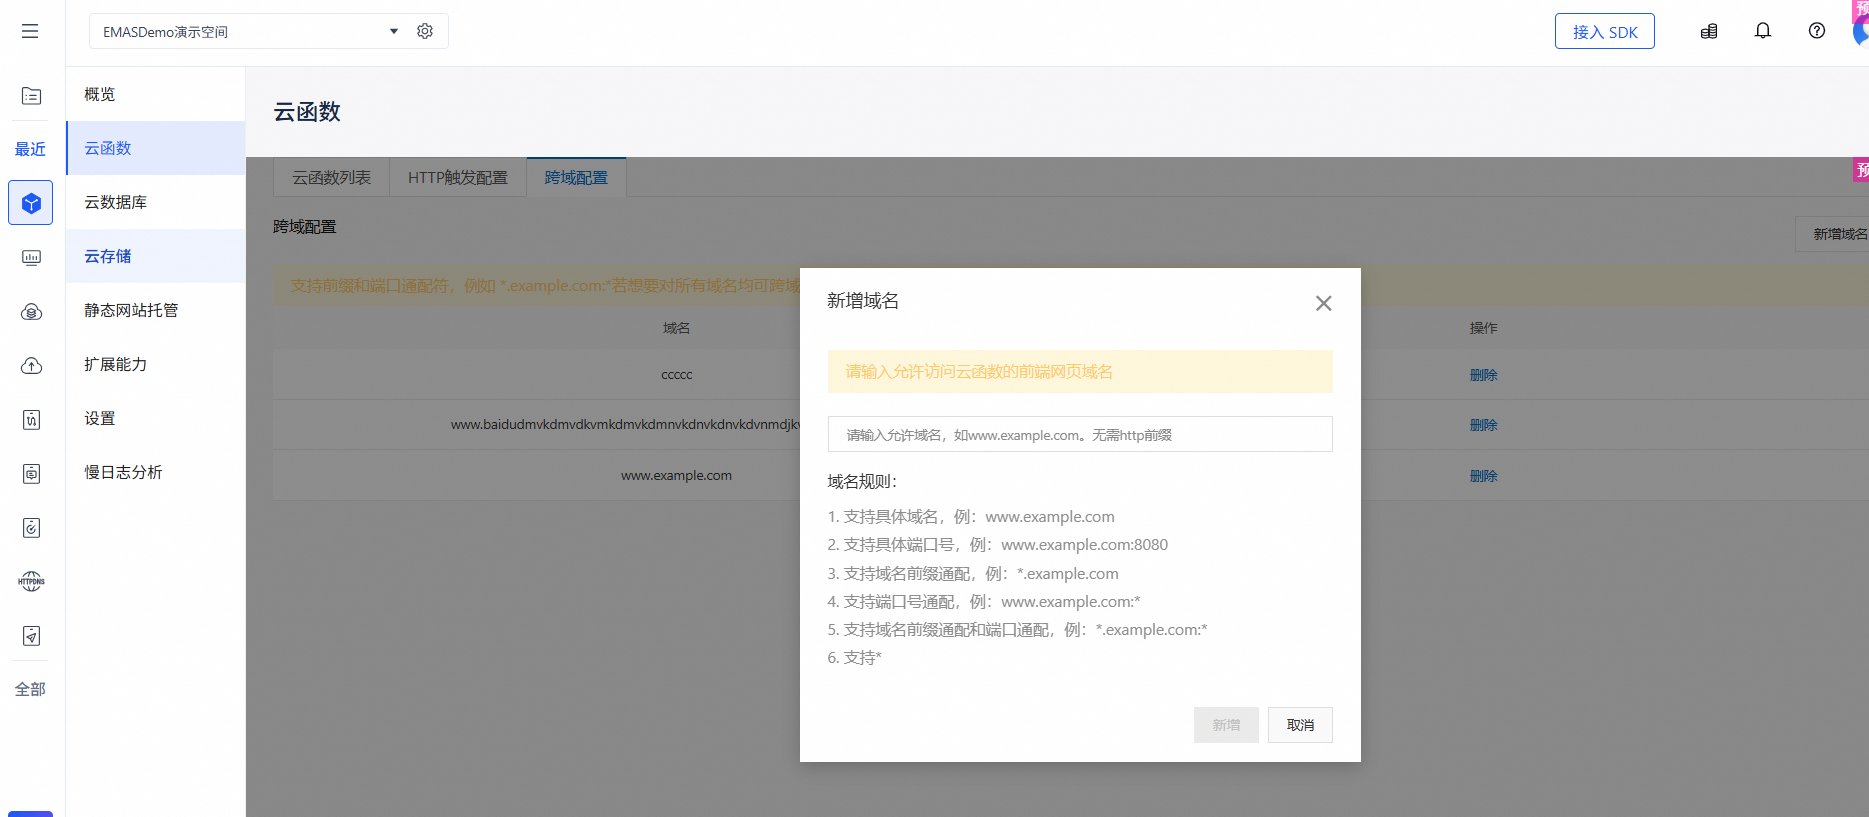Select 云函数 in side menu

pyautogui.click(x=156, y=148)
